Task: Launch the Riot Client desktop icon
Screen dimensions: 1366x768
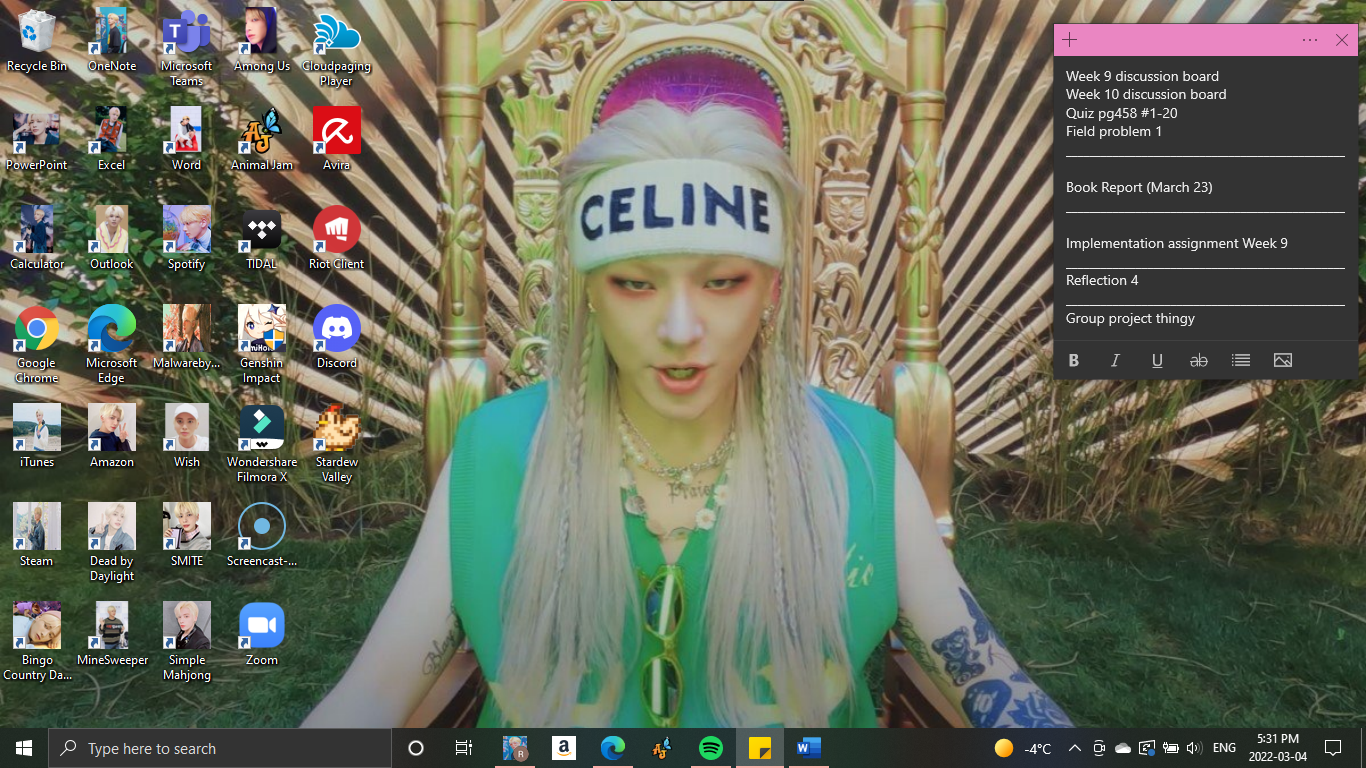Action: 337,238
